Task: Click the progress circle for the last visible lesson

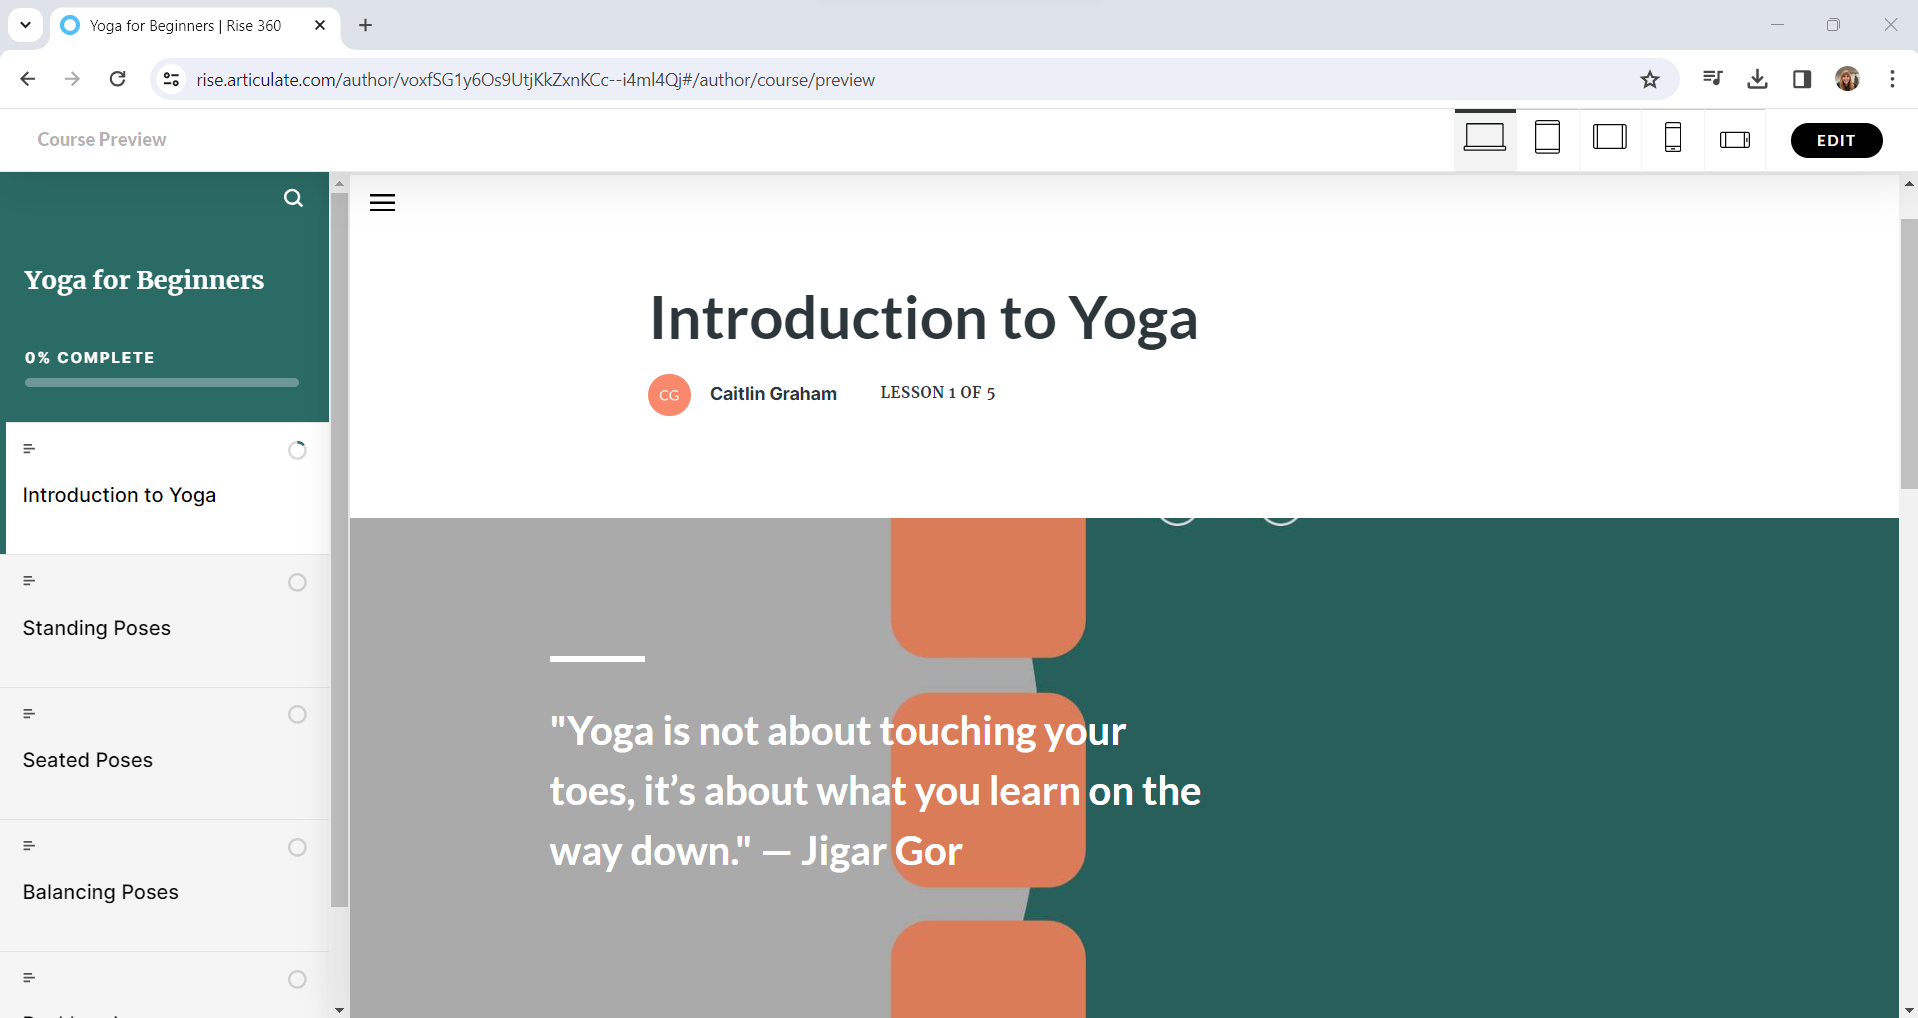Action: (x=297, y=979)
